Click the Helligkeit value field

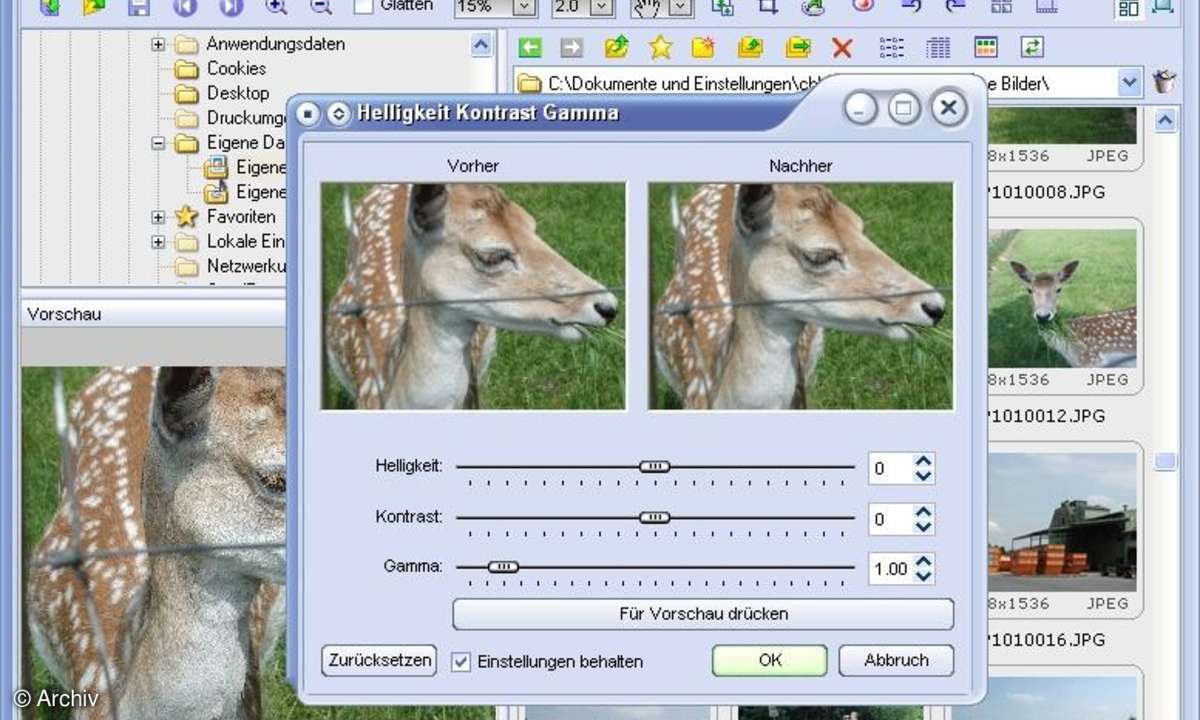[890, 468]
